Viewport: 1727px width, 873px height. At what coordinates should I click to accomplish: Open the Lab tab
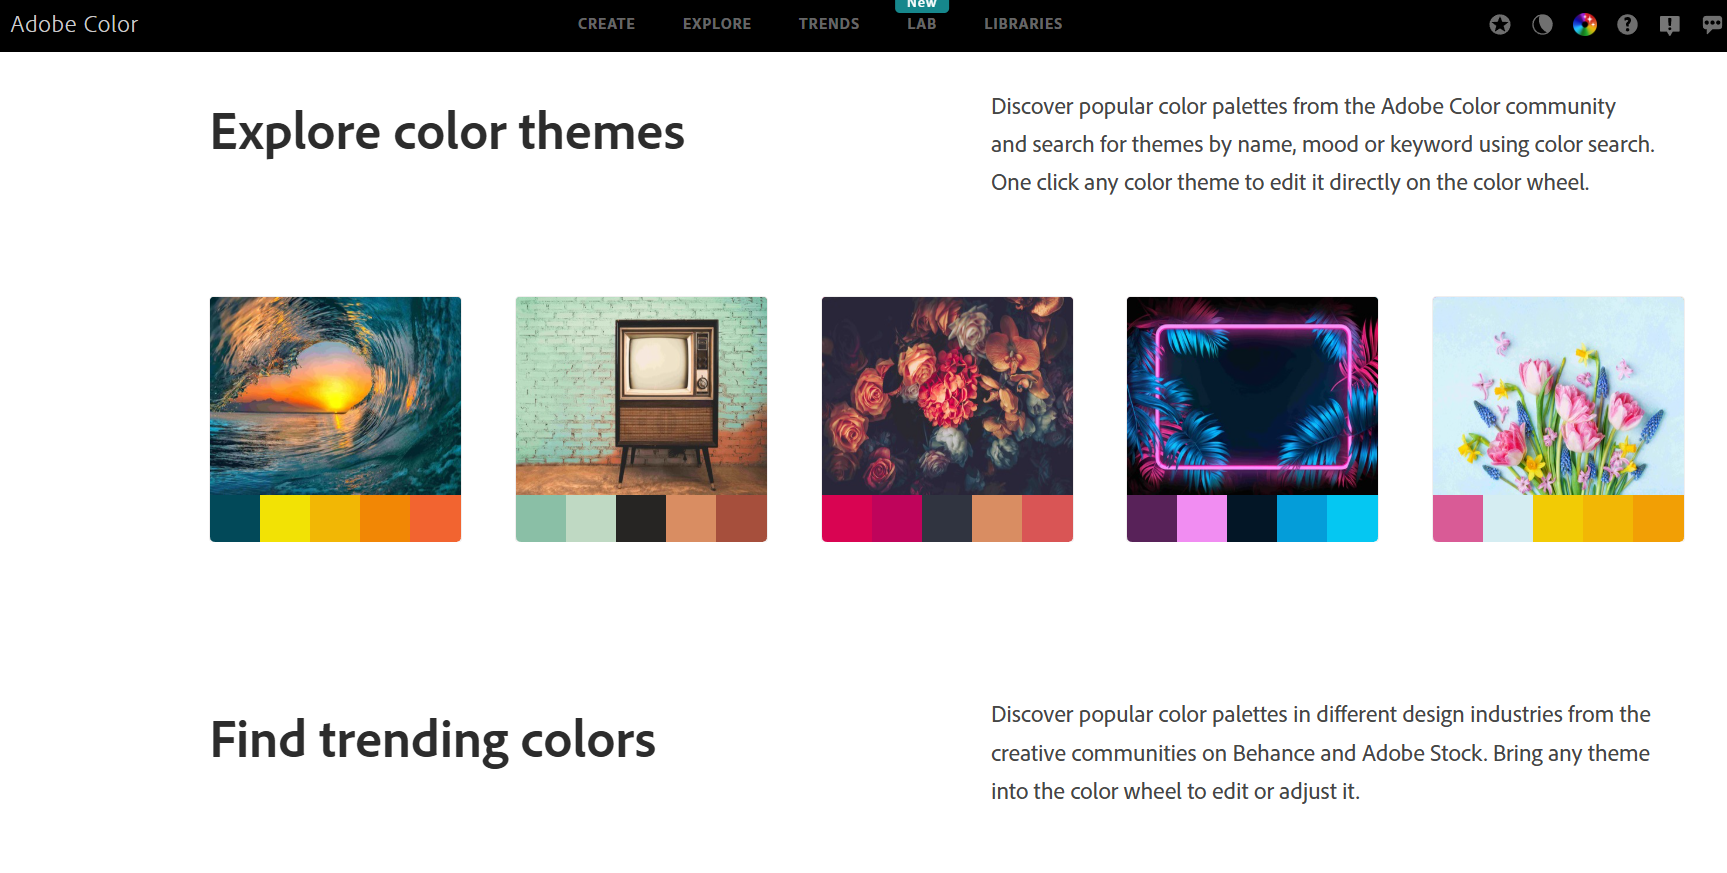pyautogui.click(x=922, y=24)
